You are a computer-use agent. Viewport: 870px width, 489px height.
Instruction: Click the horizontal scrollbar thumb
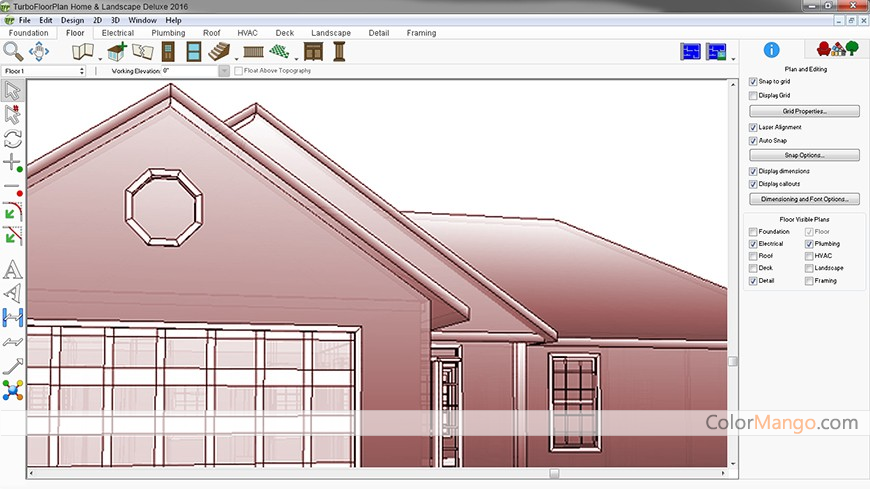pyautogui.click(x=555, y=473)
